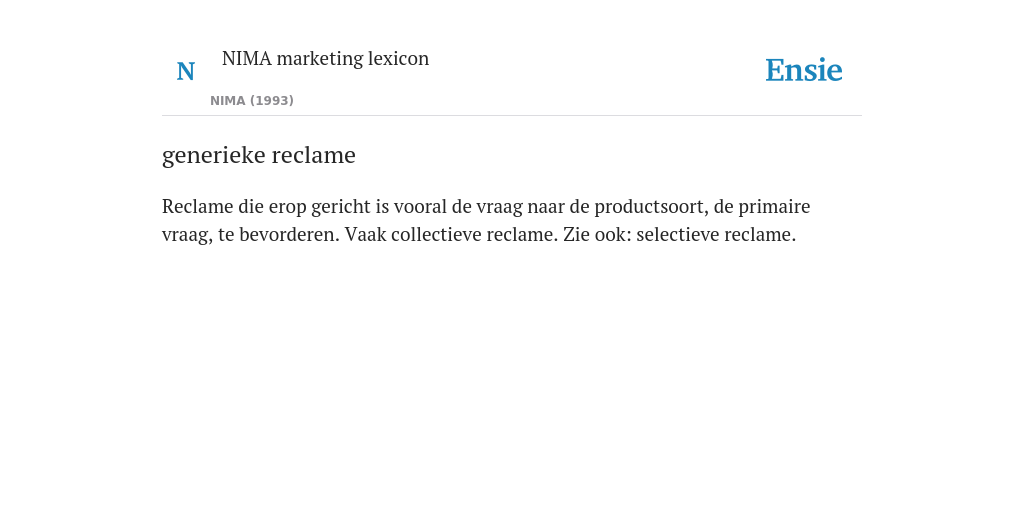This screenshot has height=512, width=1024.
Task: Select the NIMA (1993) author label
Action: pyautogui.click(x=252, y=101)
